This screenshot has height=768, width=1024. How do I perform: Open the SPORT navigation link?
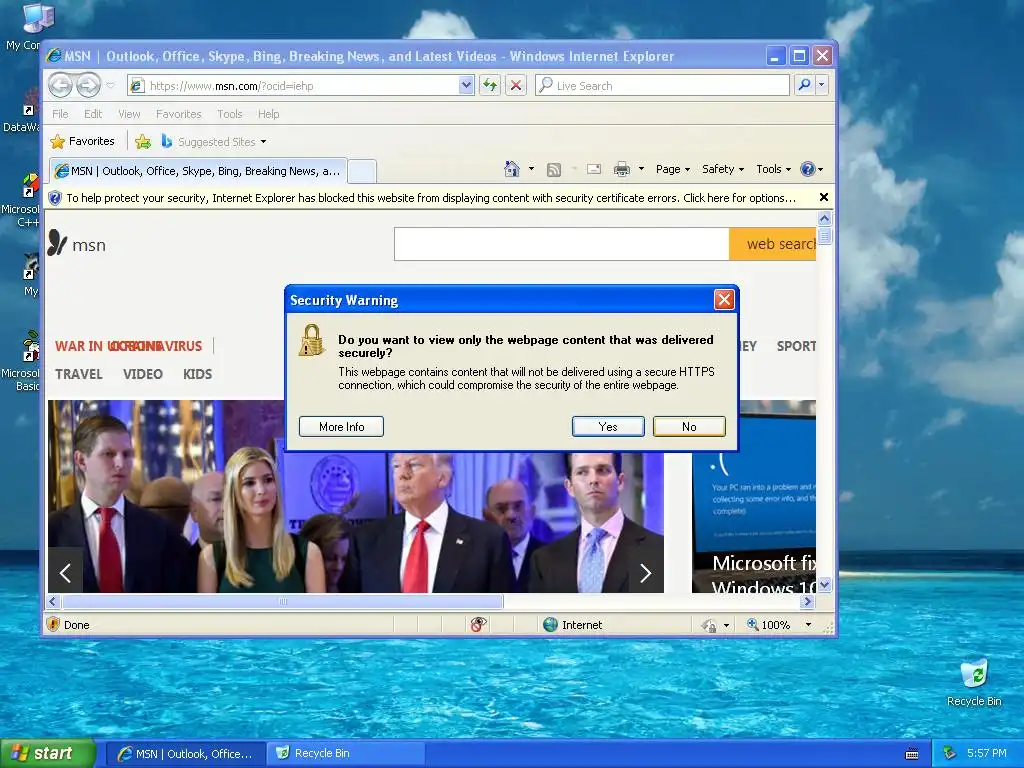796,346
